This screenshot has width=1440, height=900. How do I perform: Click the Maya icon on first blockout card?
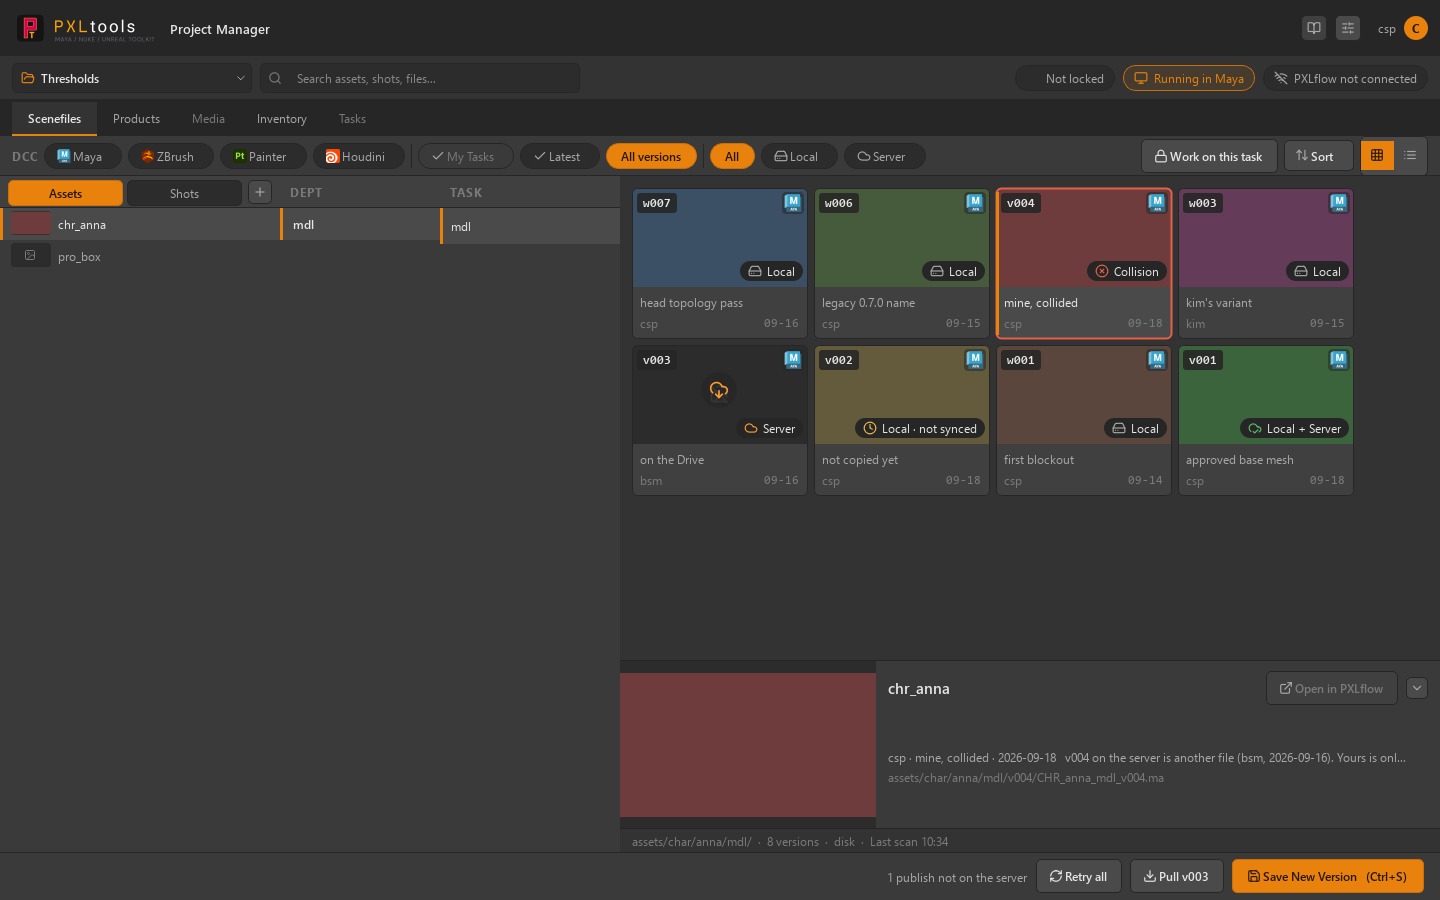click(1157, 360)
